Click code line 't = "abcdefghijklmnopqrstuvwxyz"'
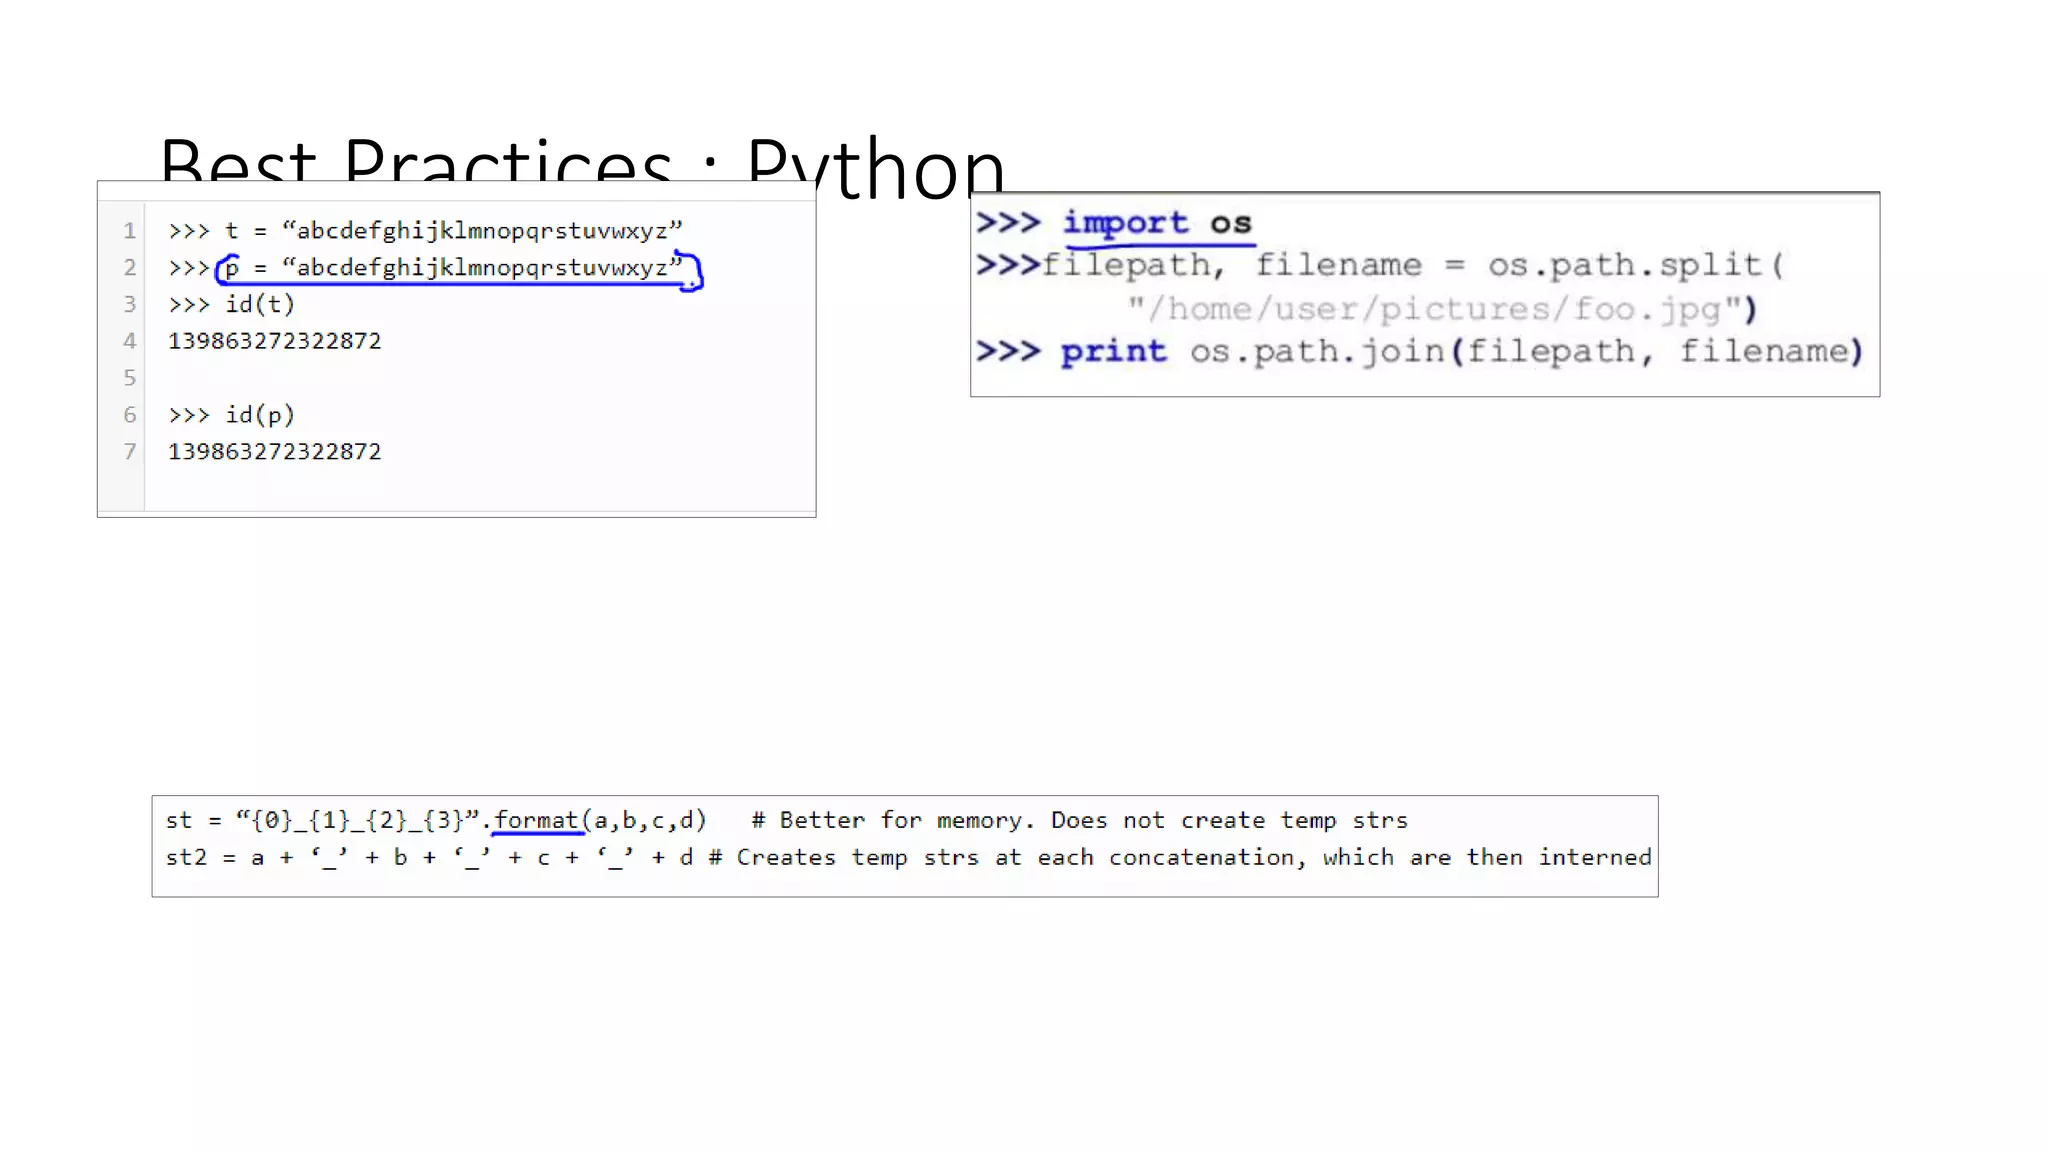 pyautogui.click(x=453, y=231)
